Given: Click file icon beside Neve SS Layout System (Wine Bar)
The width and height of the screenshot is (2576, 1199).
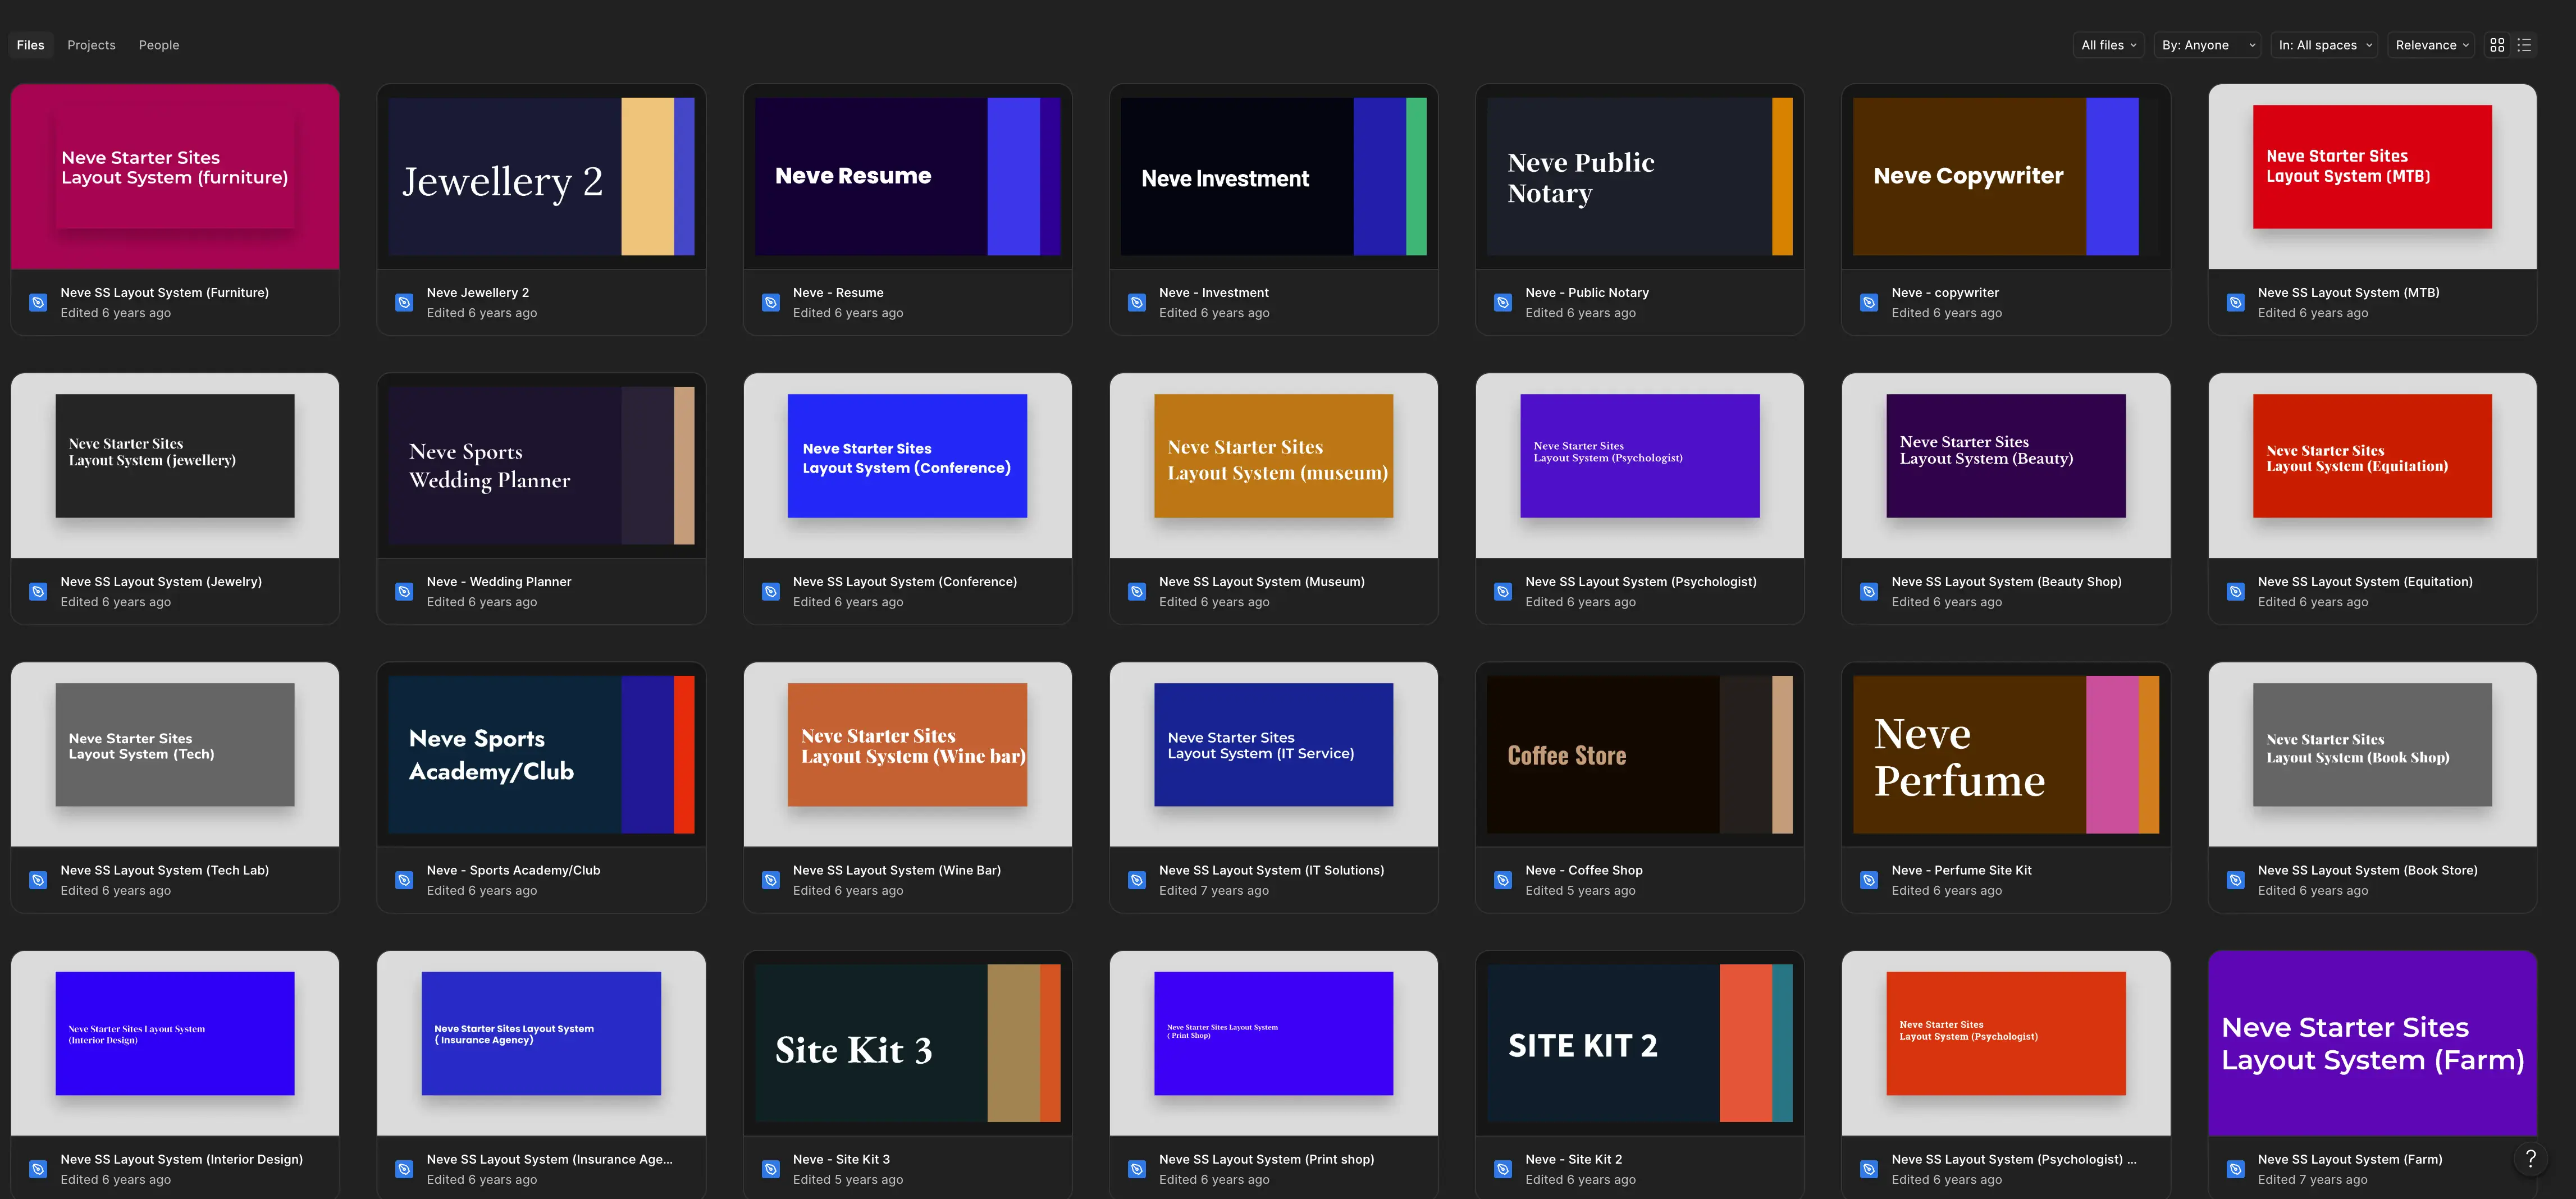Looking at the screenshot, I should [x=770, y=880].
